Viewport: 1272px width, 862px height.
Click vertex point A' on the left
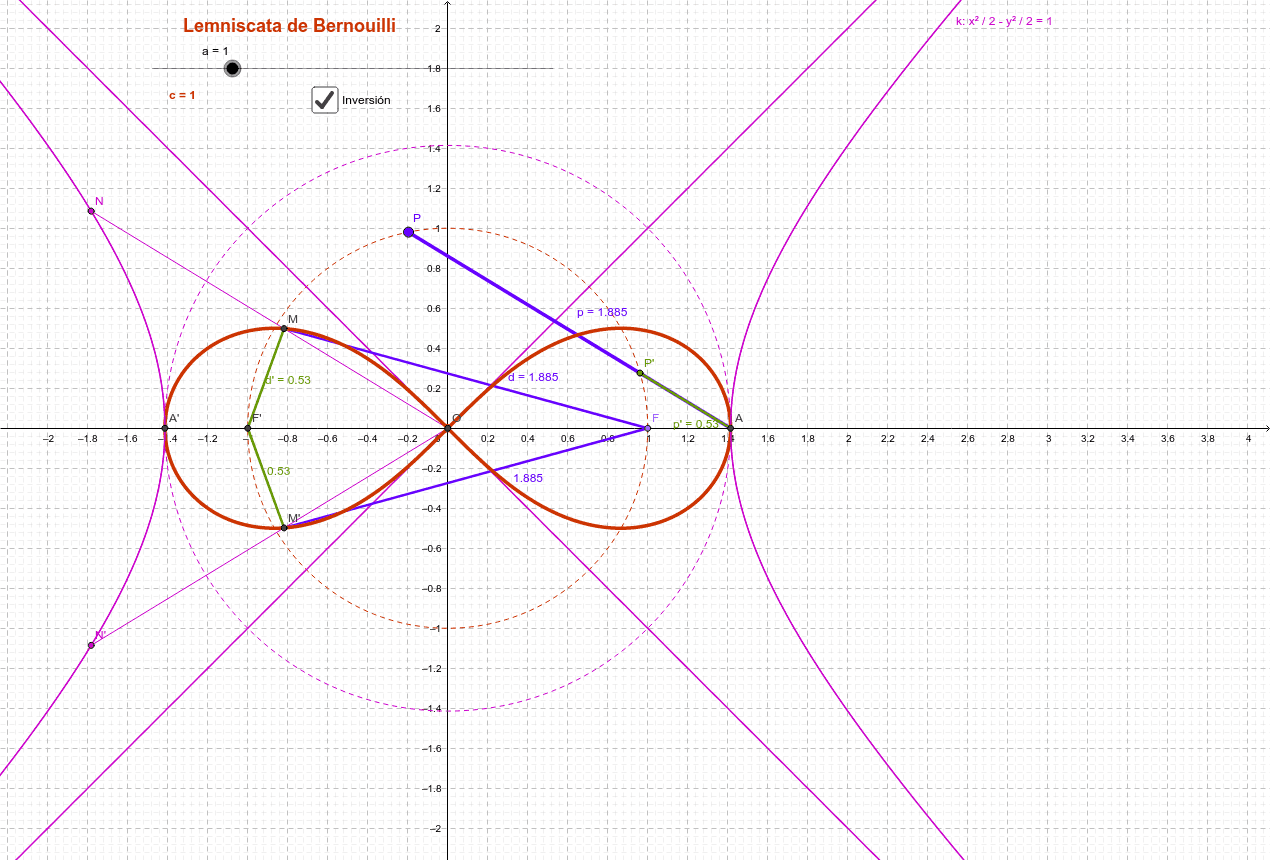coord(165,428)
